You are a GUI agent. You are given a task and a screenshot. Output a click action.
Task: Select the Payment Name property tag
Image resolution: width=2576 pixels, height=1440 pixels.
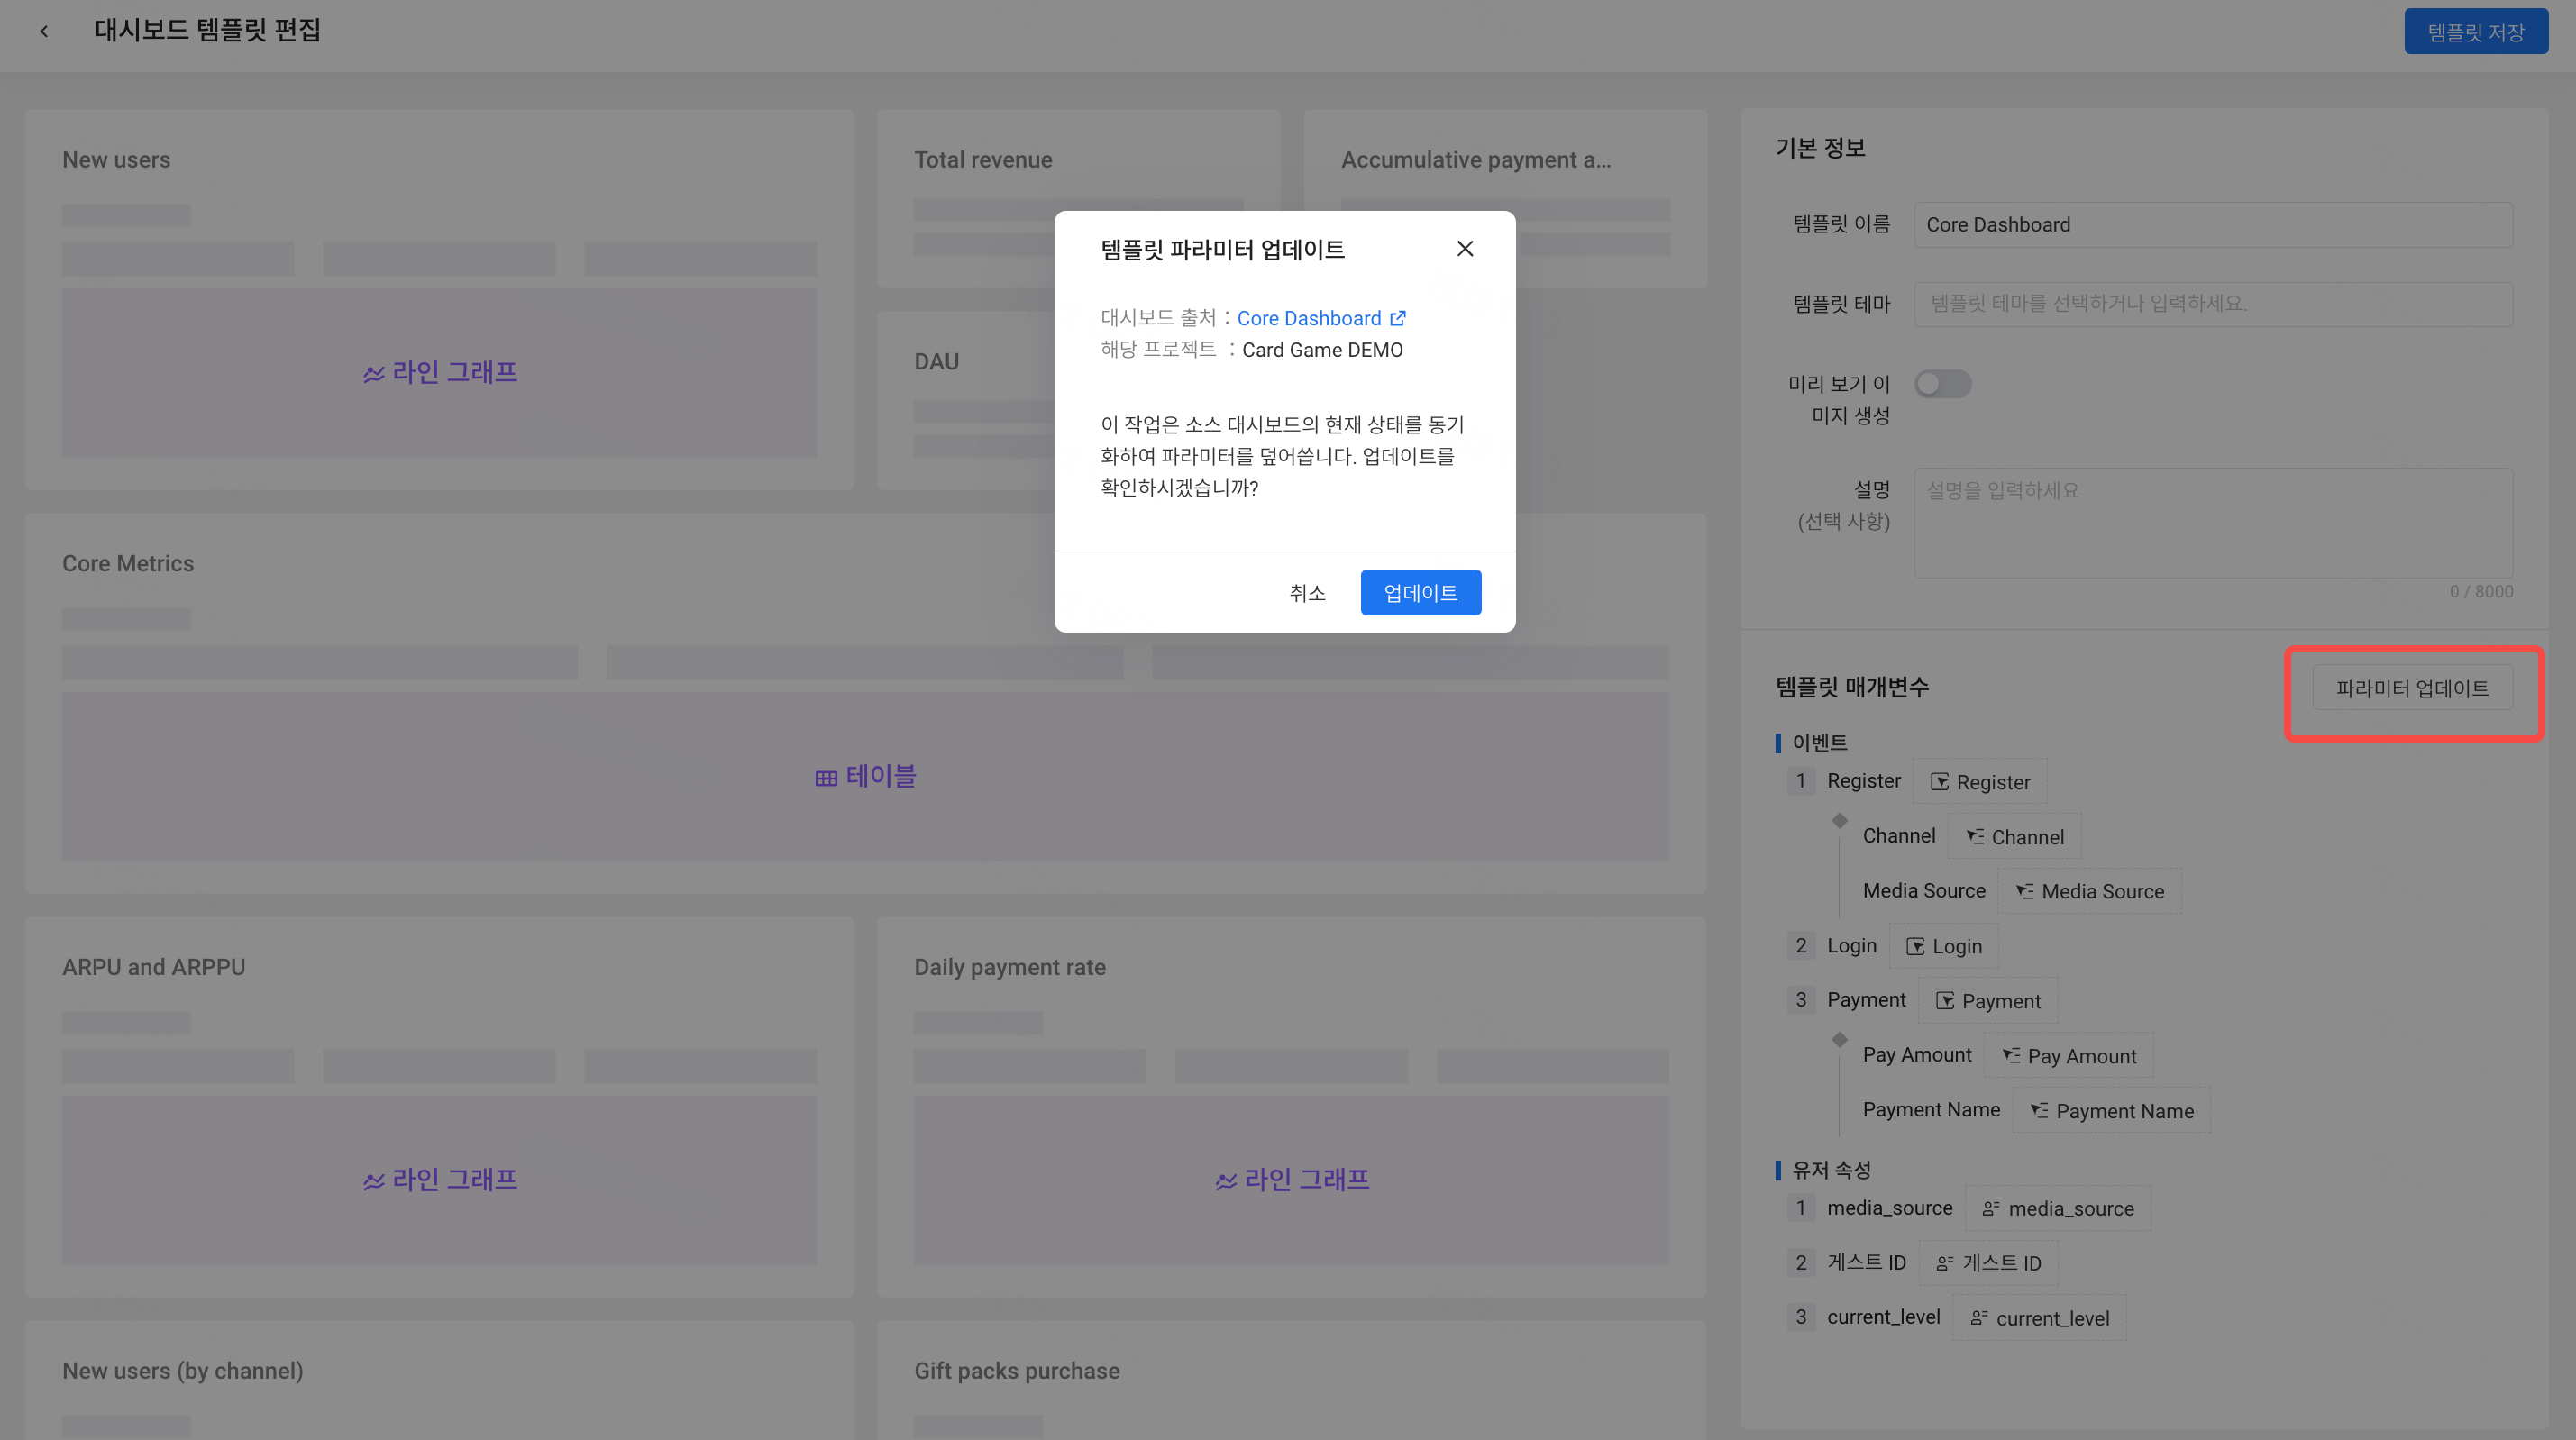pos(2111,1110)
